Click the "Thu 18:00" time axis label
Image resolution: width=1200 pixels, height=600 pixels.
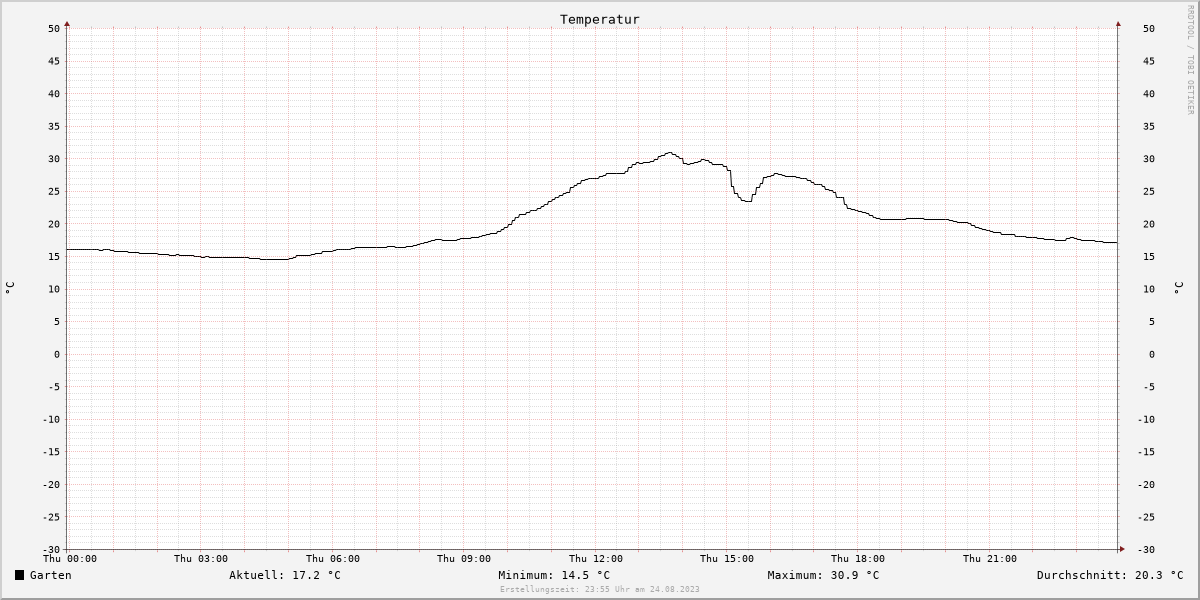858,559
